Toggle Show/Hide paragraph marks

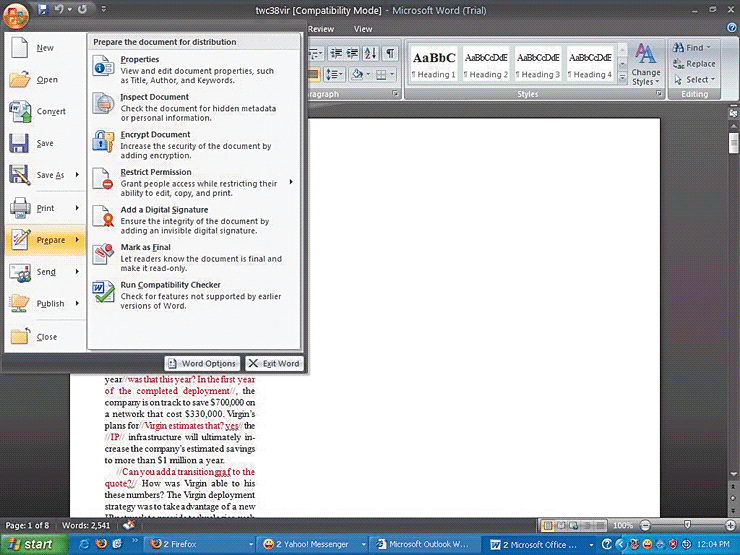coord(390,53)
